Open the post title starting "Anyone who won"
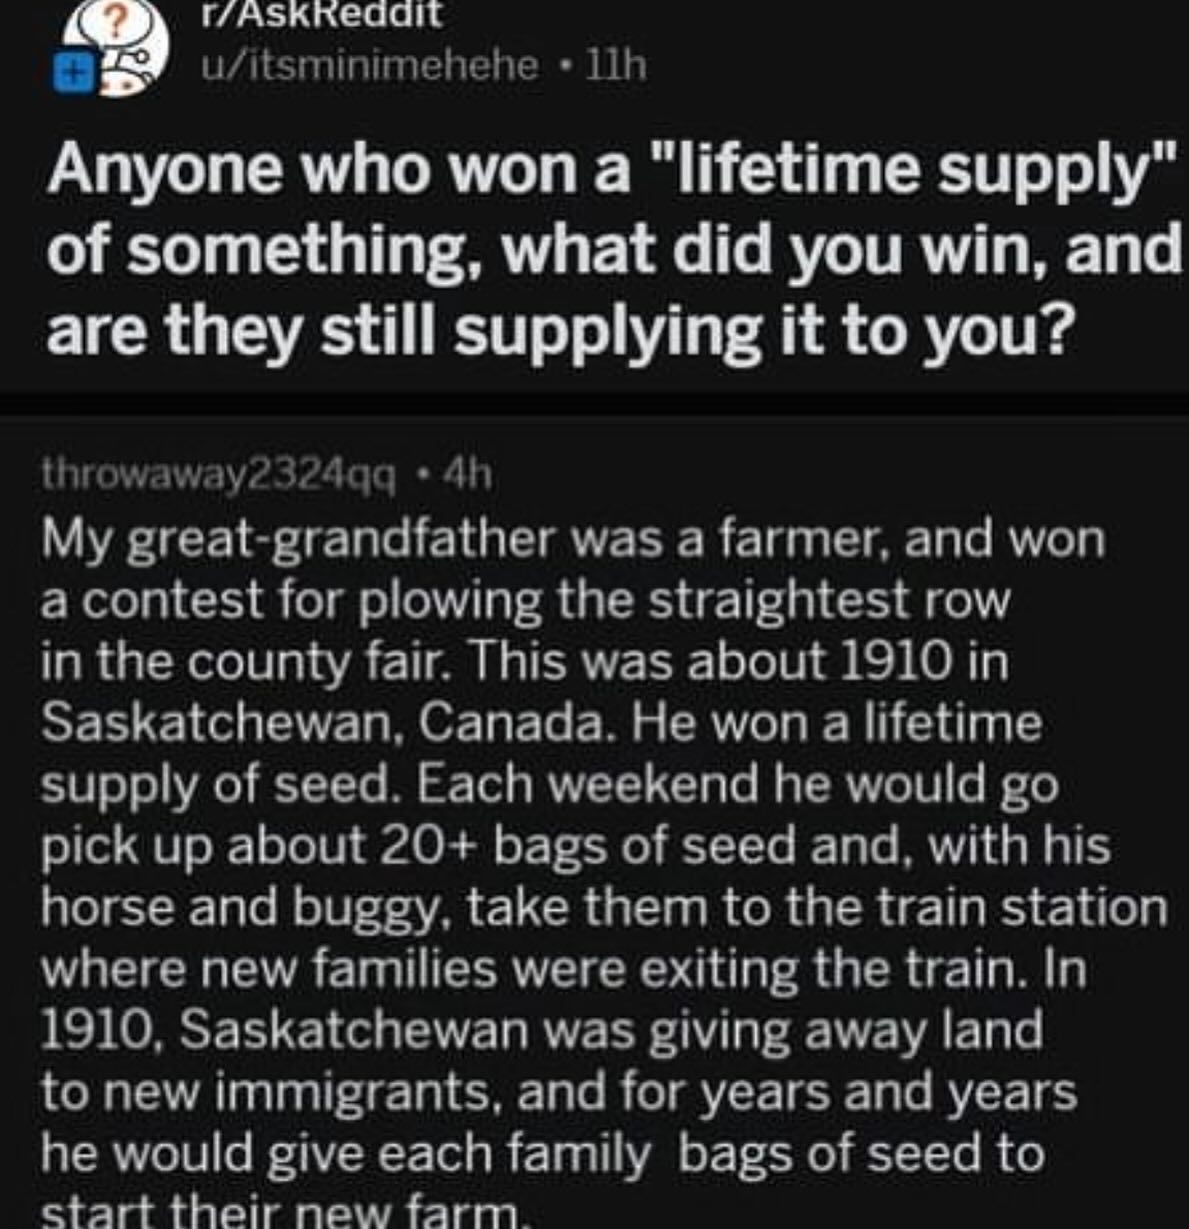The width and height of the screenshot is (1189, 1229). 609,170
